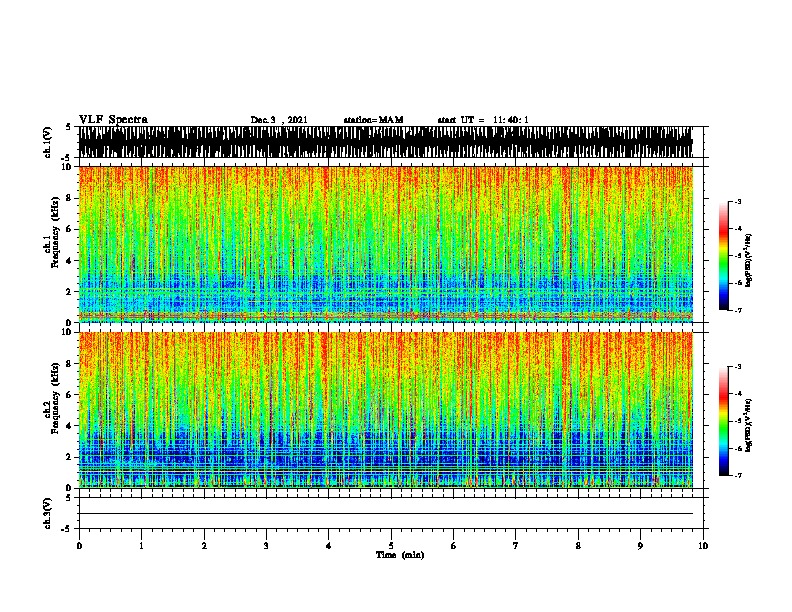Click the "0" tick on the time axis
Screen dimensions: 792x612
[x=79, y=545]
